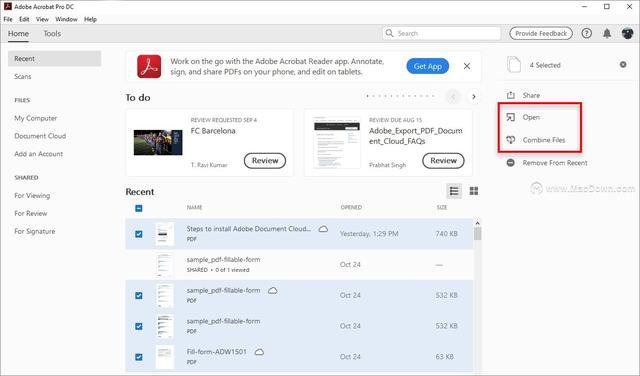Click Review on the Adobe_Export_PDF card
Viewport: 640px width, 376px height.
tap(443, 160)
